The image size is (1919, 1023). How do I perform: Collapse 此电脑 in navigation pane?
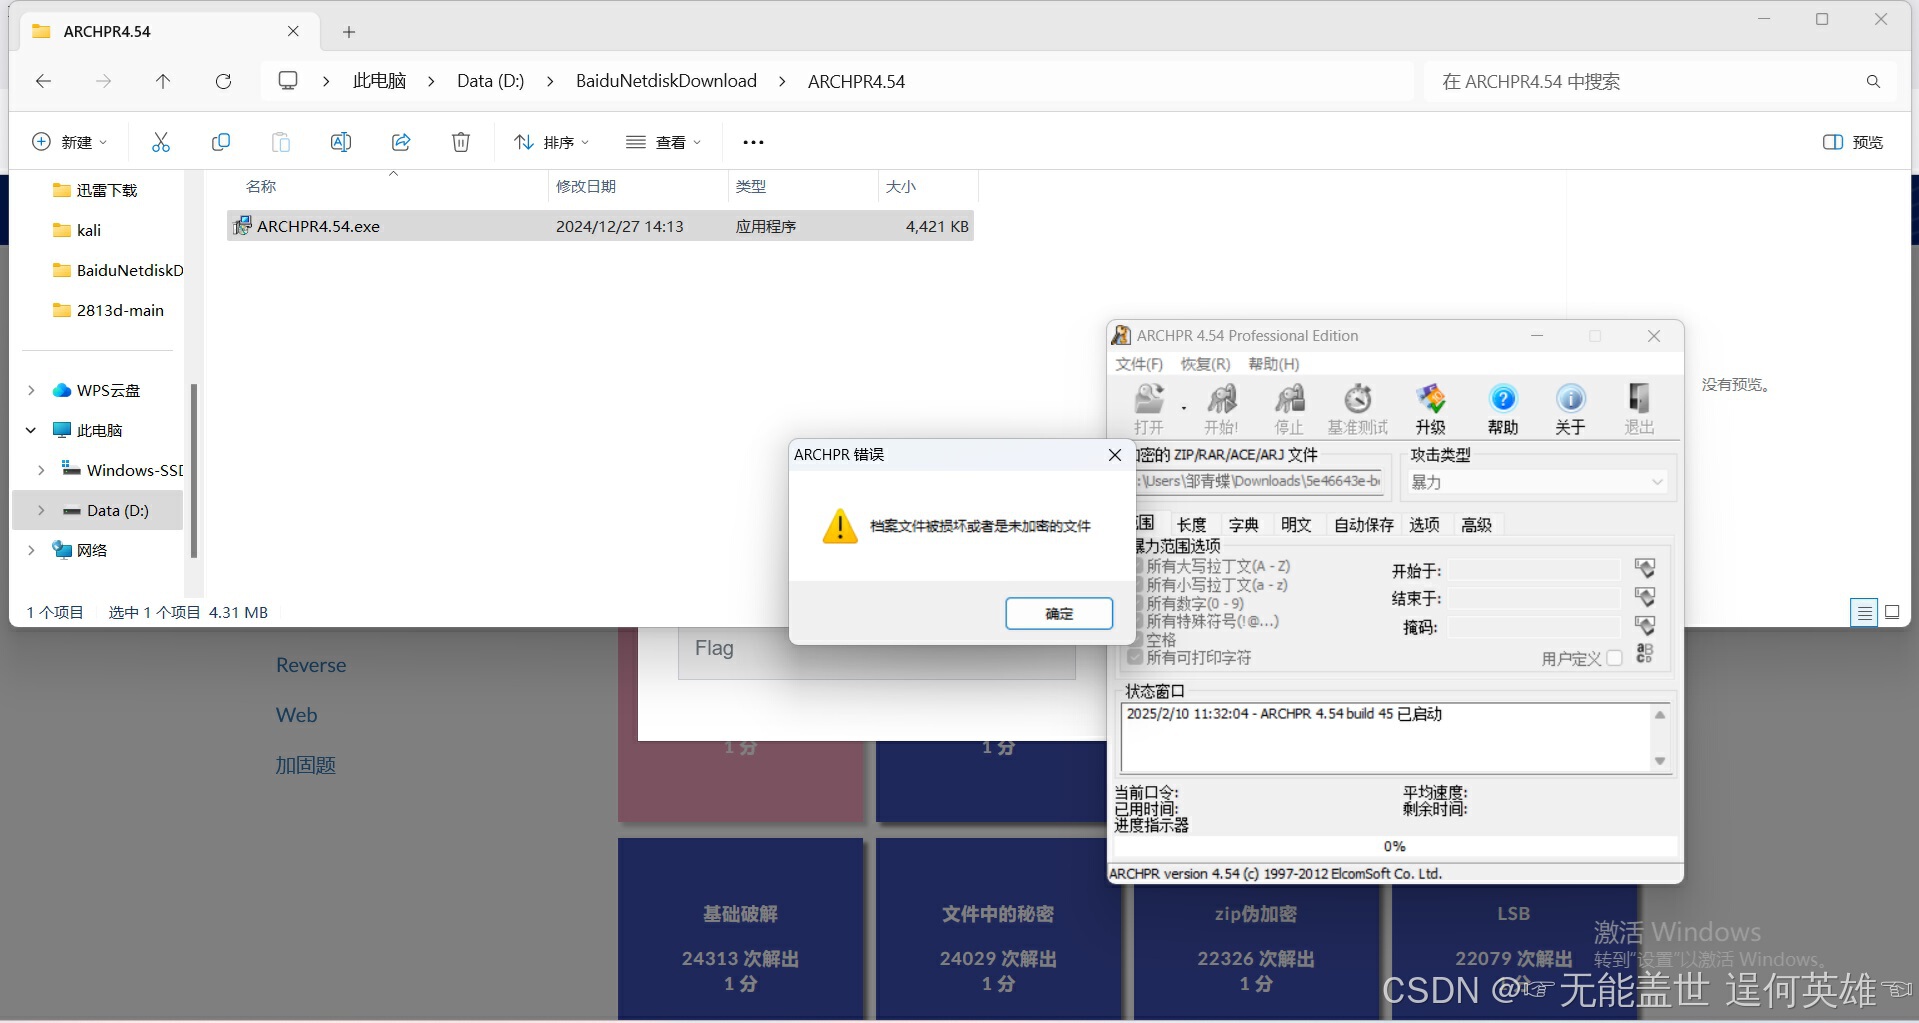coord(31,430)
